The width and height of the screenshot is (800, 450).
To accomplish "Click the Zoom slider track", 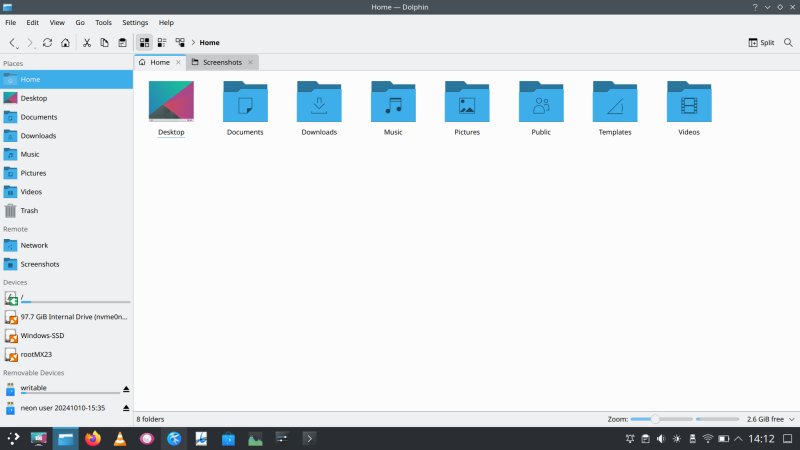I will [690, 419].
